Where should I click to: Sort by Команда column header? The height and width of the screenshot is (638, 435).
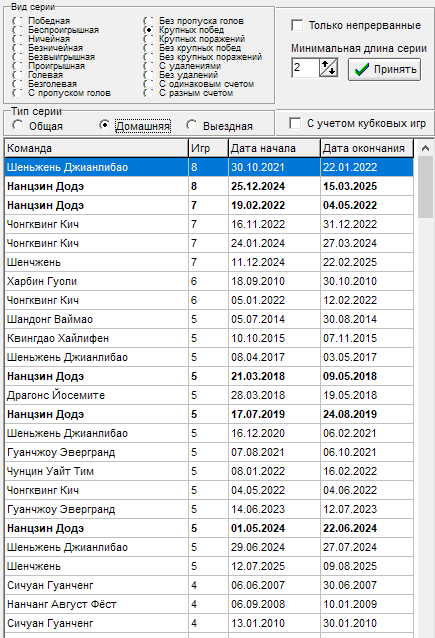click(x=96, y=149)
